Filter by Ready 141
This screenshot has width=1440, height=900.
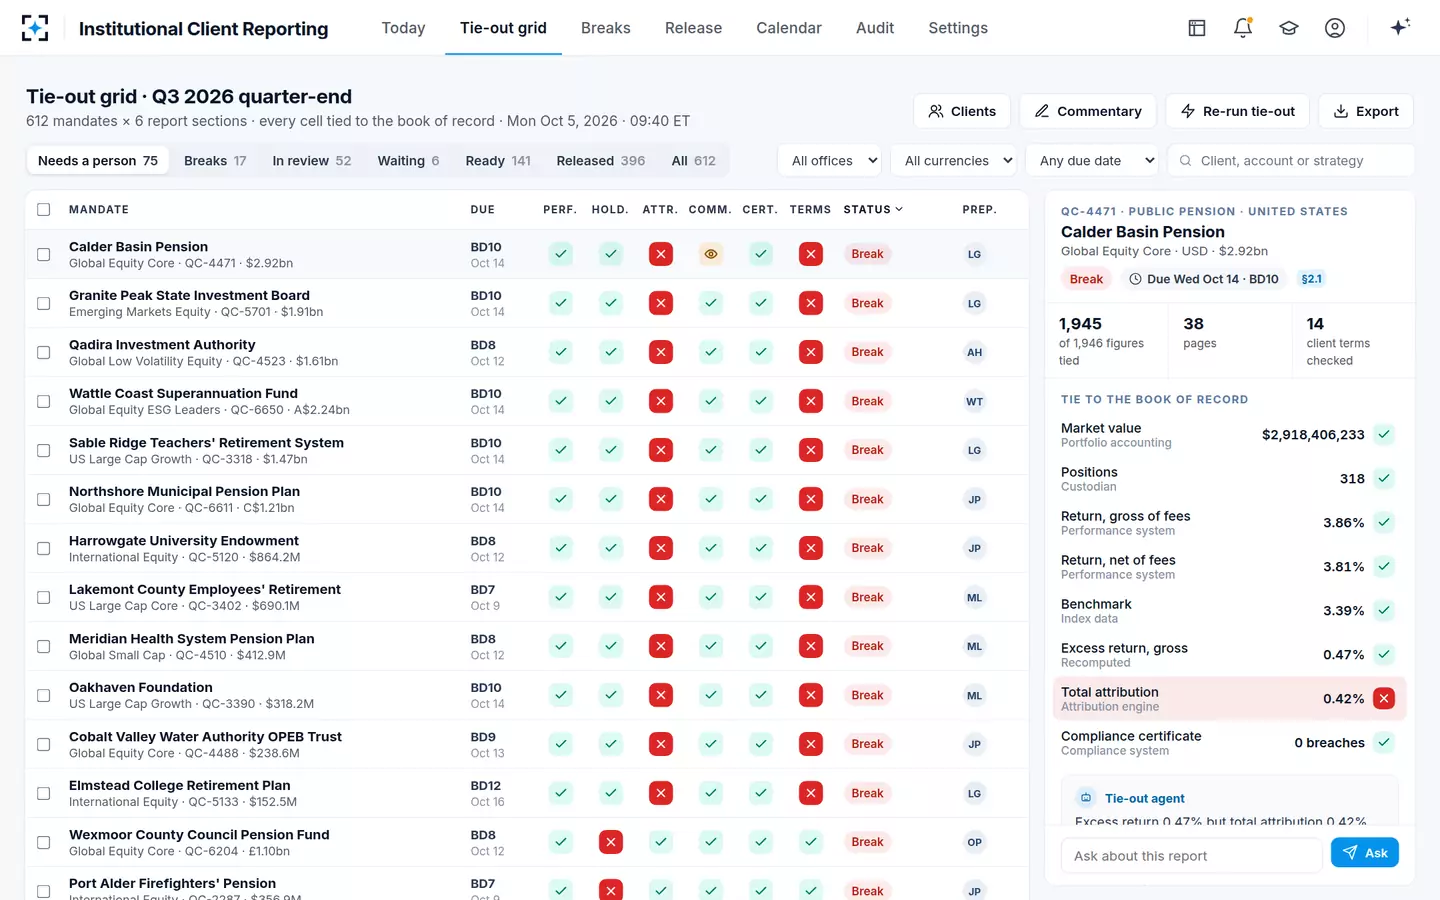[x=498, y=161]
